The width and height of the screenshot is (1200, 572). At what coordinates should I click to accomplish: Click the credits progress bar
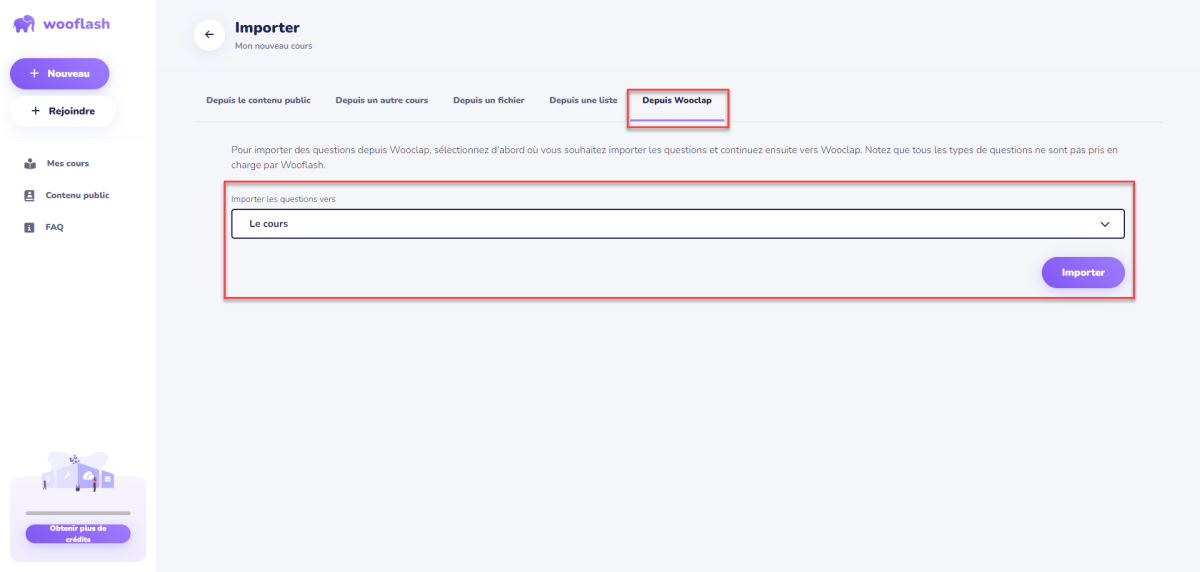78,513
